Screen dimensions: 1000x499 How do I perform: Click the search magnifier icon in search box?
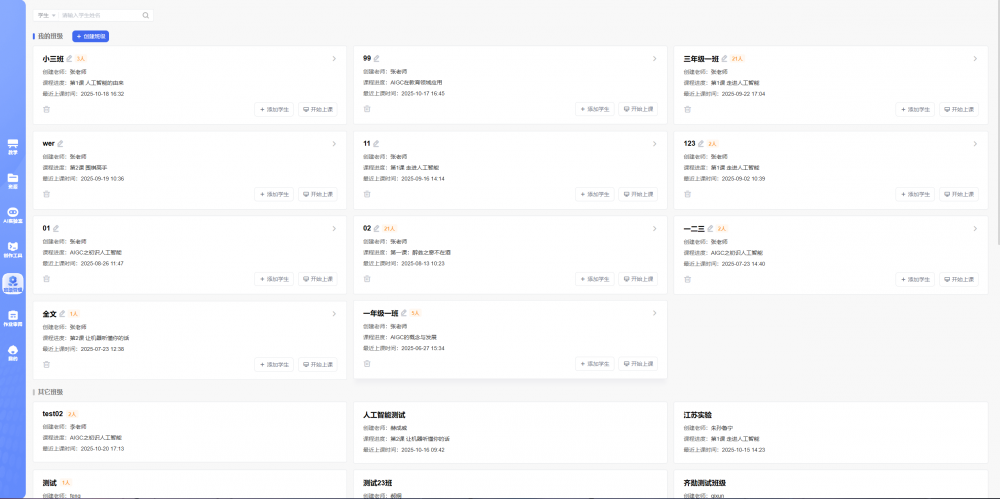click(x=146, y=16)
